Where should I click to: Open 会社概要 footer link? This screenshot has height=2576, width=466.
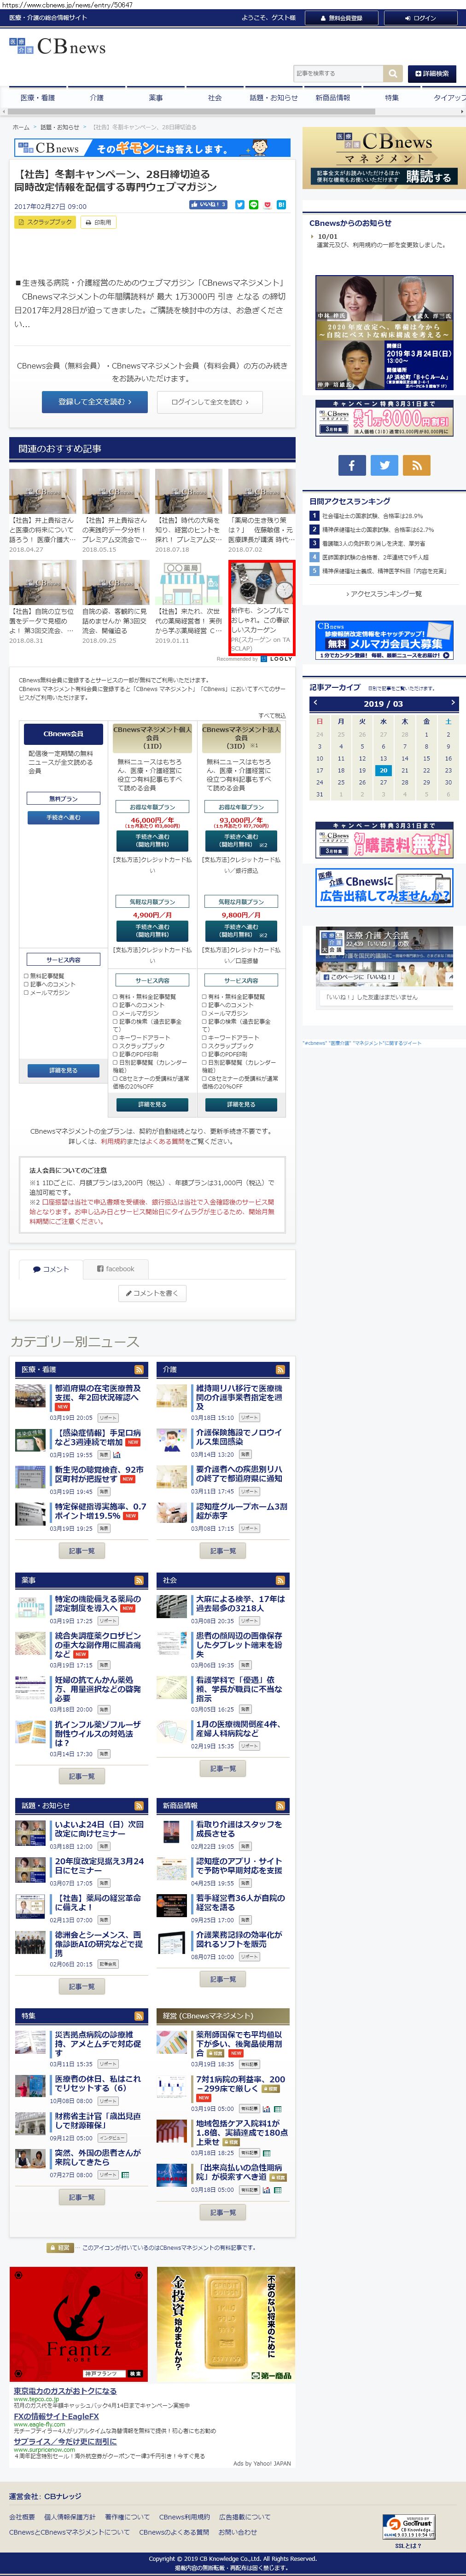(22, 2517)
